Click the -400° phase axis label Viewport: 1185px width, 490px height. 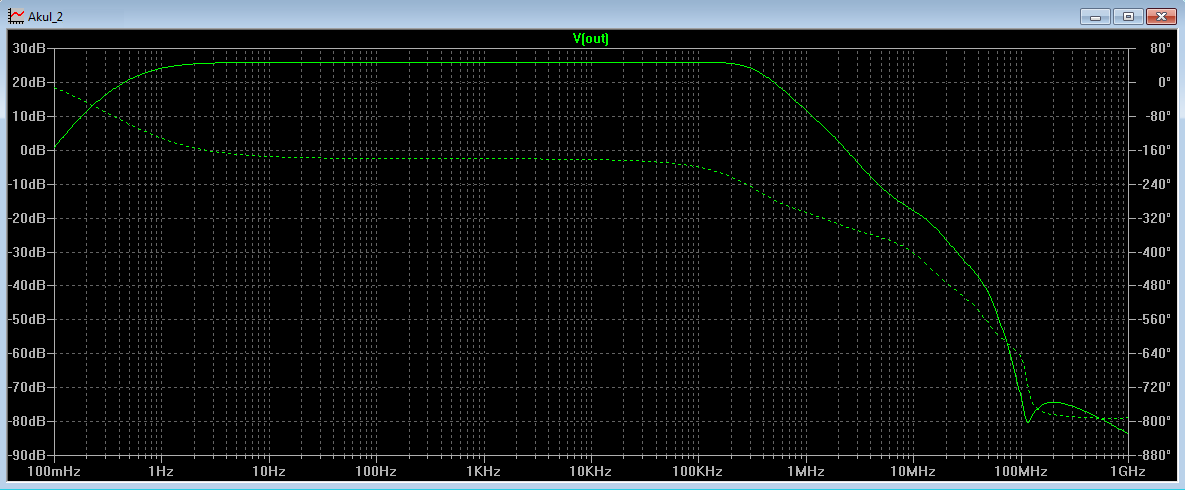(x=1153, y=252)
